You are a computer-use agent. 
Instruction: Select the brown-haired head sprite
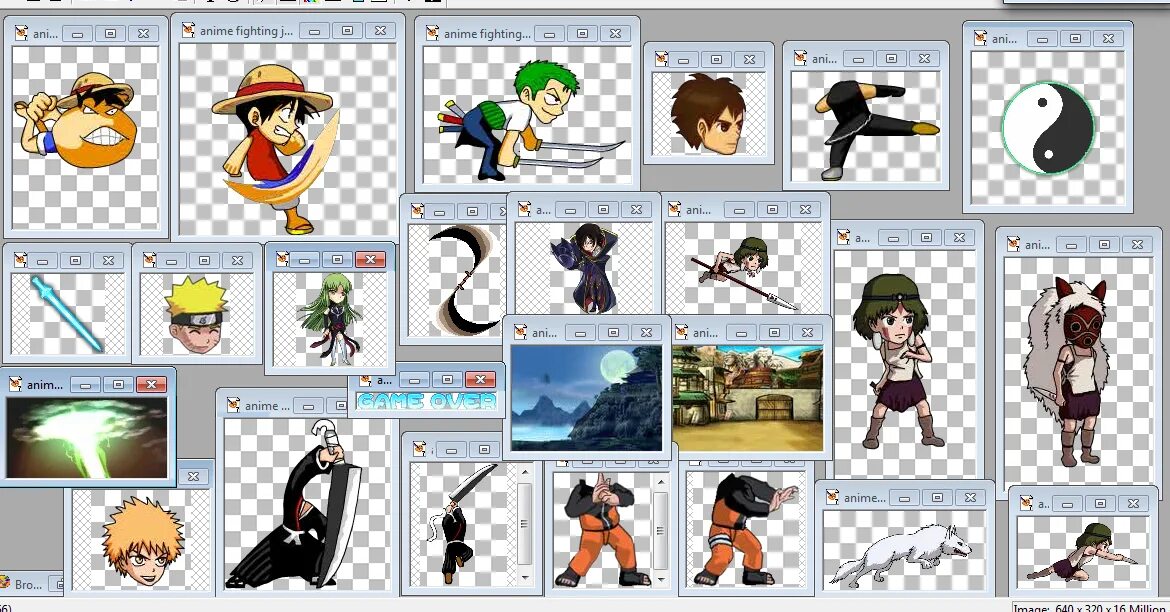pos(709,113)
